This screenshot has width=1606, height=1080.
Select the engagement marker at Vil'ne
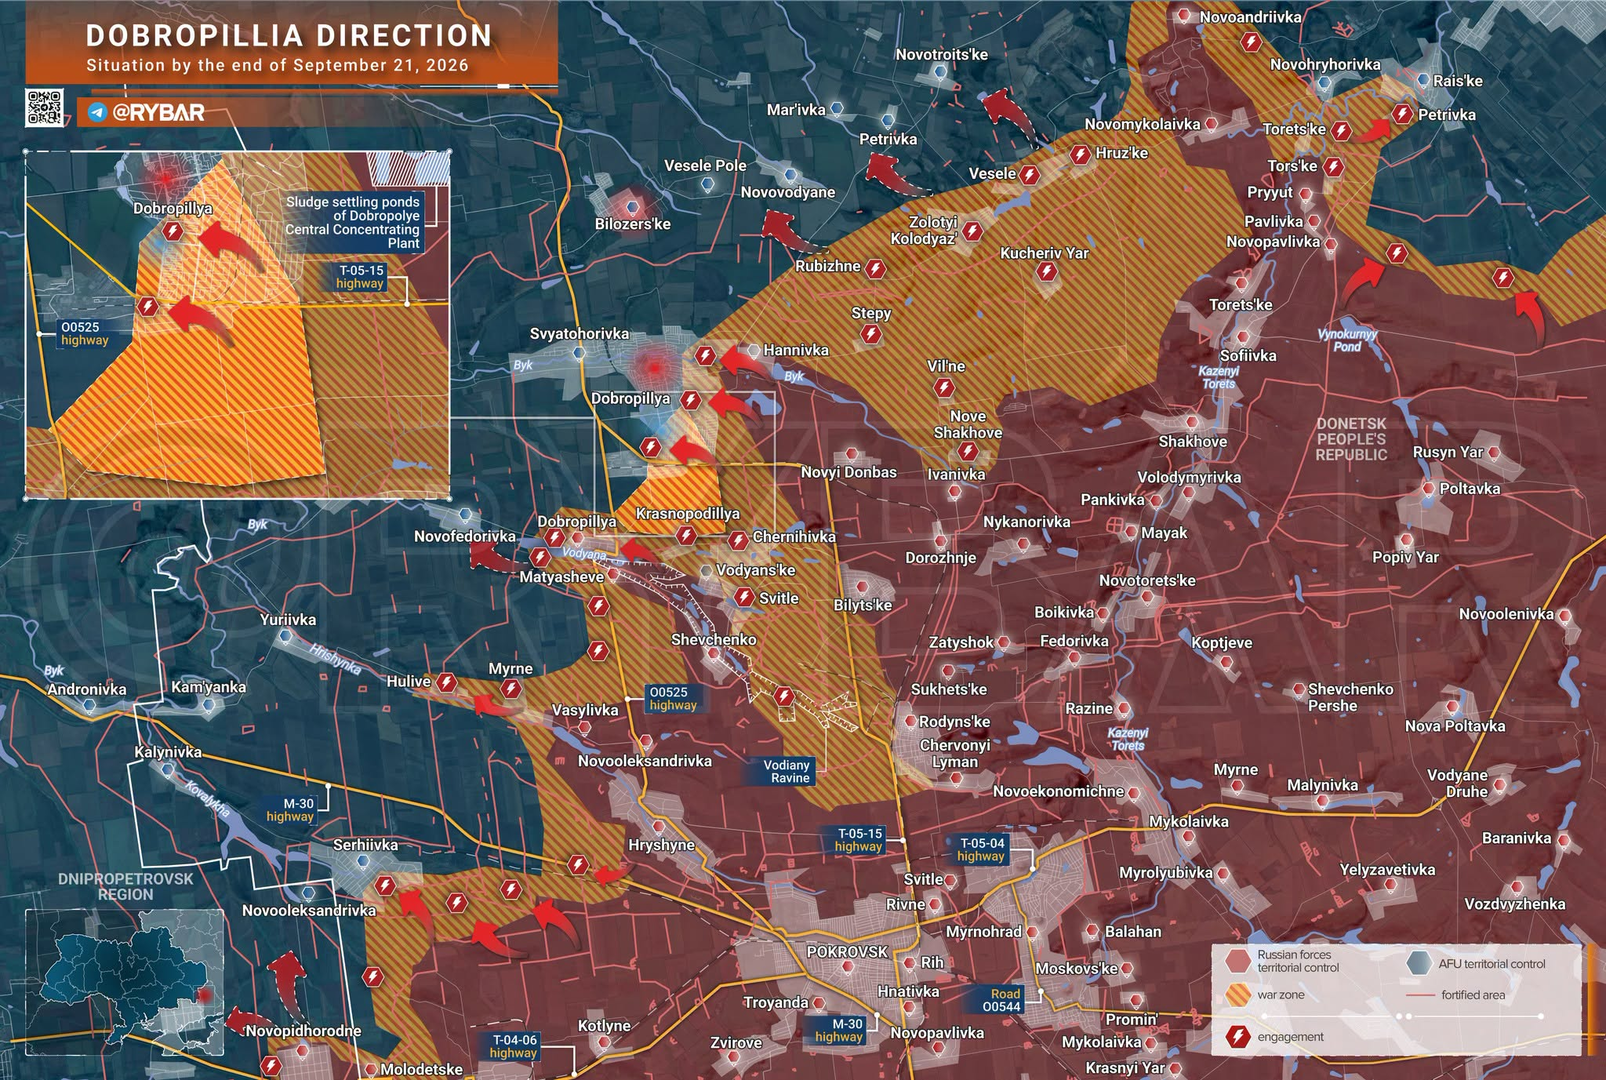[944, 387]
